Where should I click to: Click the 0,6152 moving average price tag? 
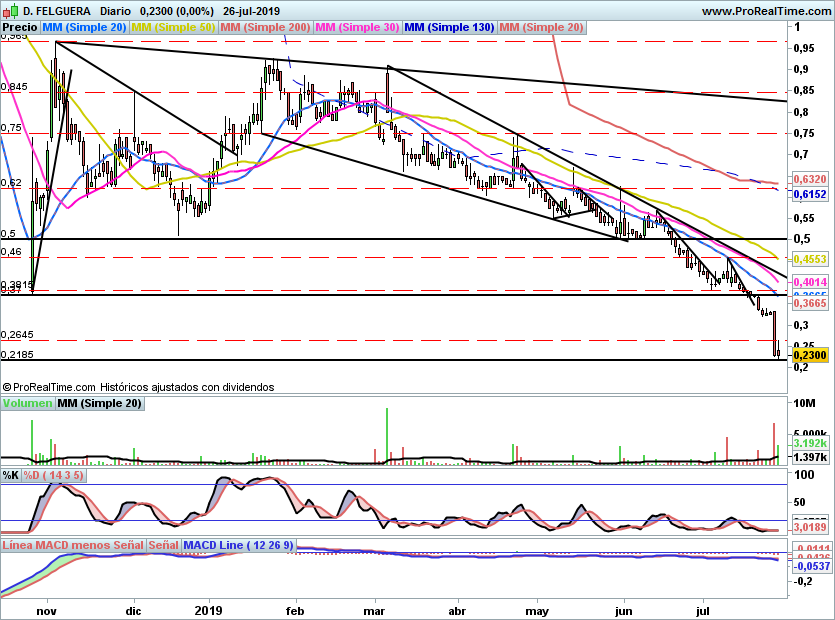point(810,194)
